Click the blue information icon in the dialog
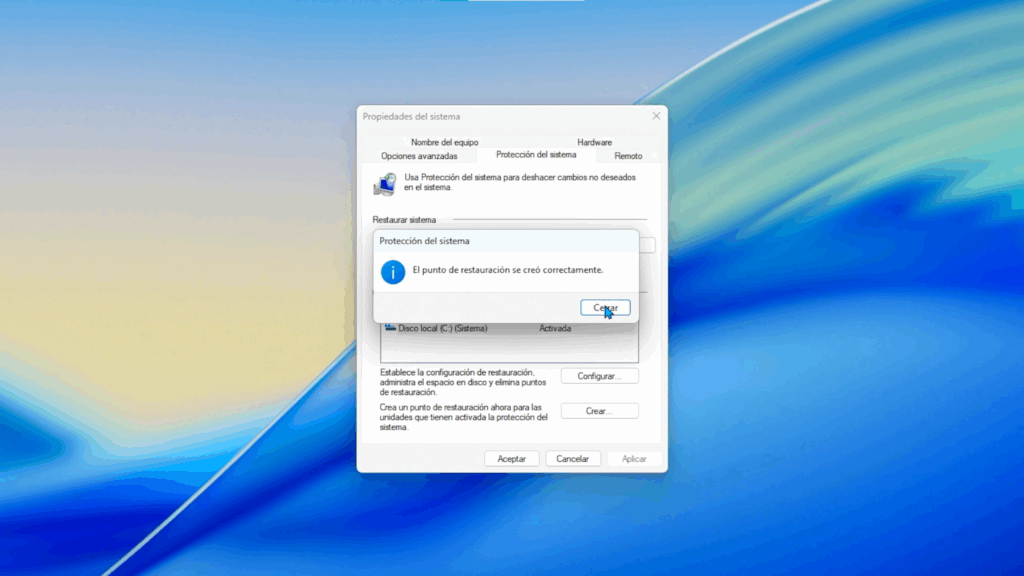 tap(393, 271)
